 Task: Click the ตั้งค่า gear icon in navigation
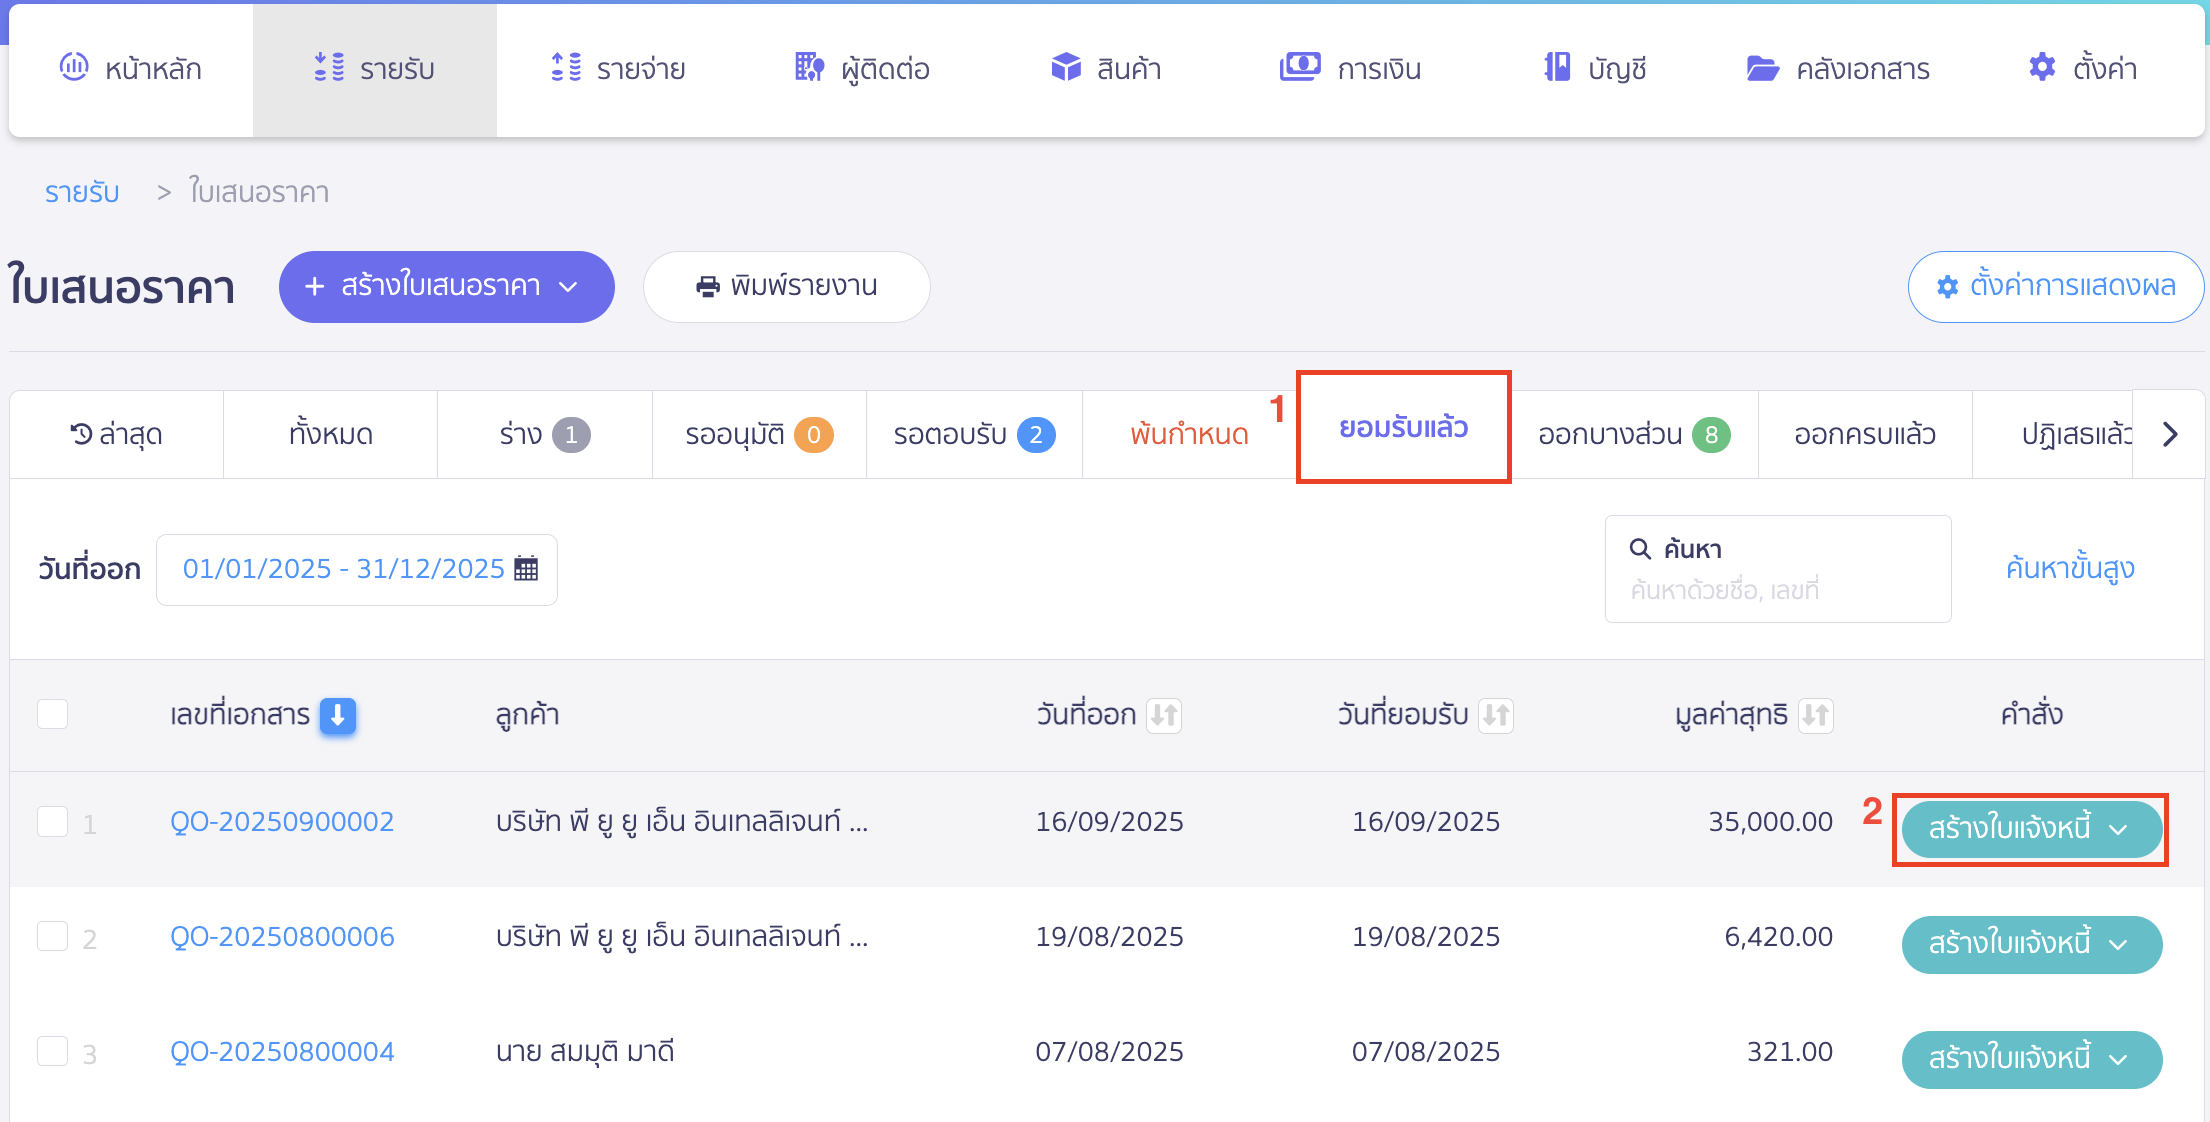tap(2042, 67)
